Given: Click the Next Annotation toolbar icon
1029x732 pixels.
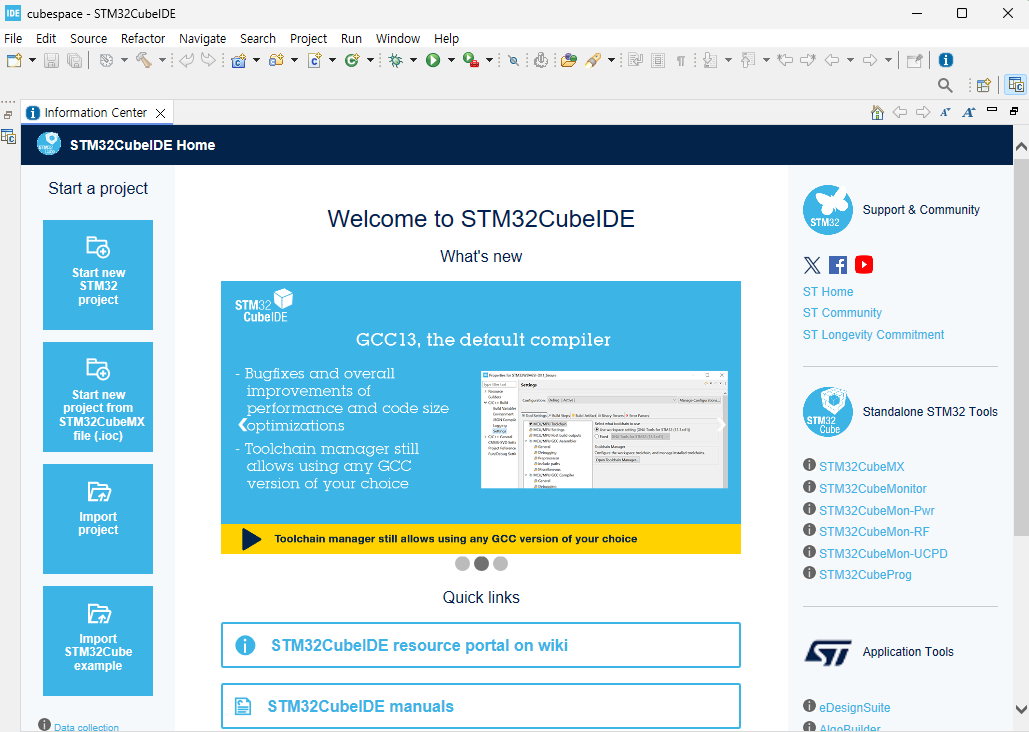Looking at the screenshot, I should tap(709, 60).
